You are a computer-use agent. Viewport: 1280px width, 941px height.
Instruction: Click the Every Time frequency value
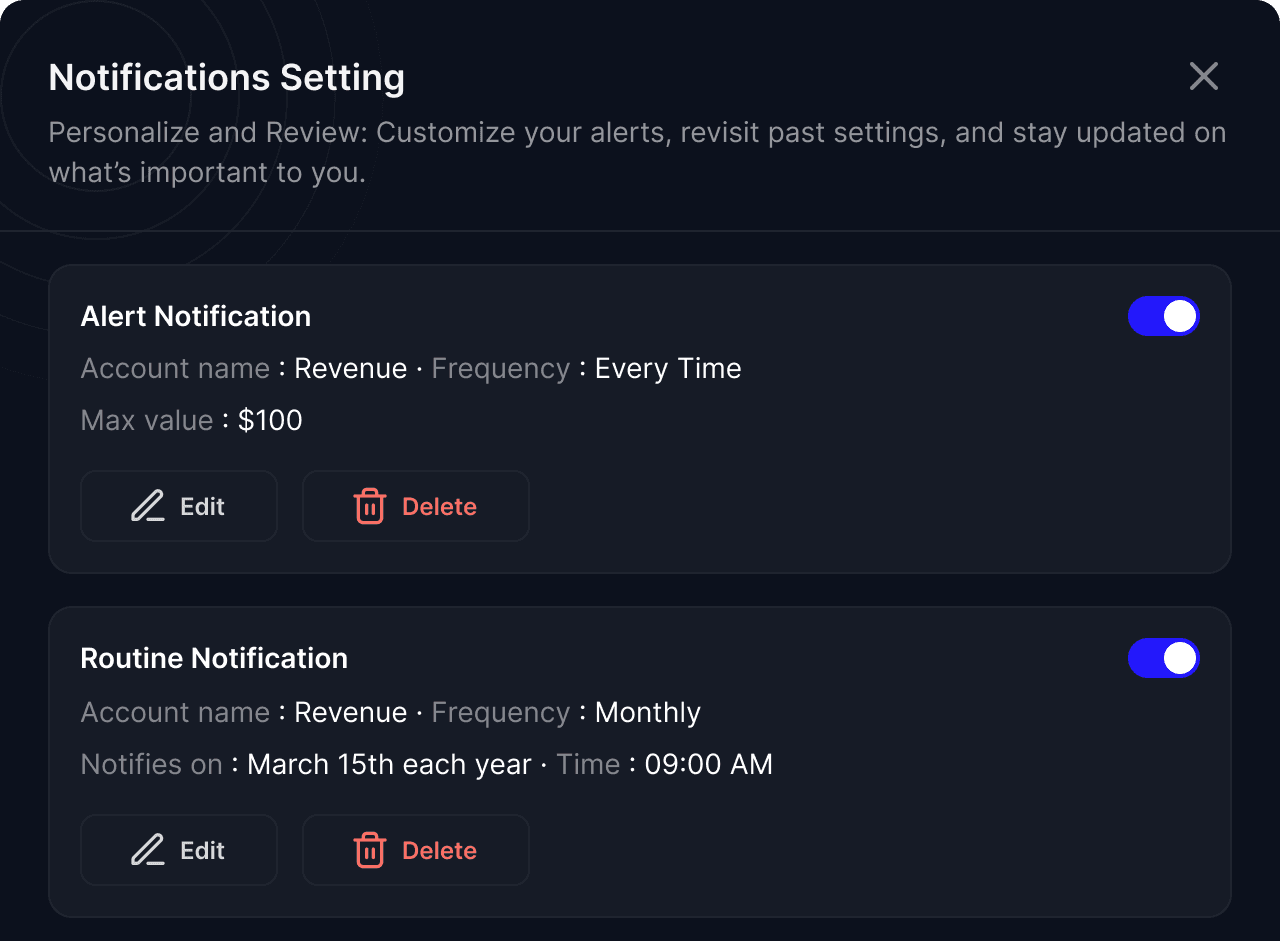coord(668,369)
